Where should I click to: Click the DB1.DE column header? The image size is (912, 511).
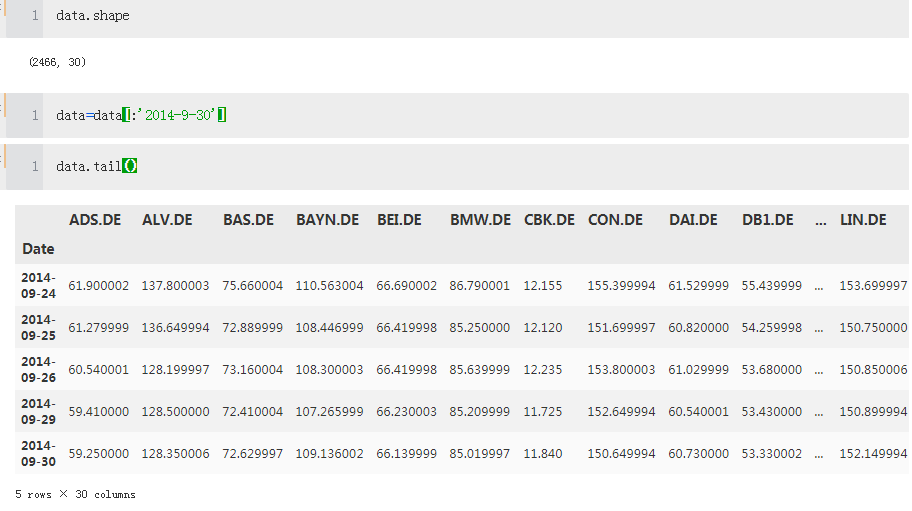[767, 220]
